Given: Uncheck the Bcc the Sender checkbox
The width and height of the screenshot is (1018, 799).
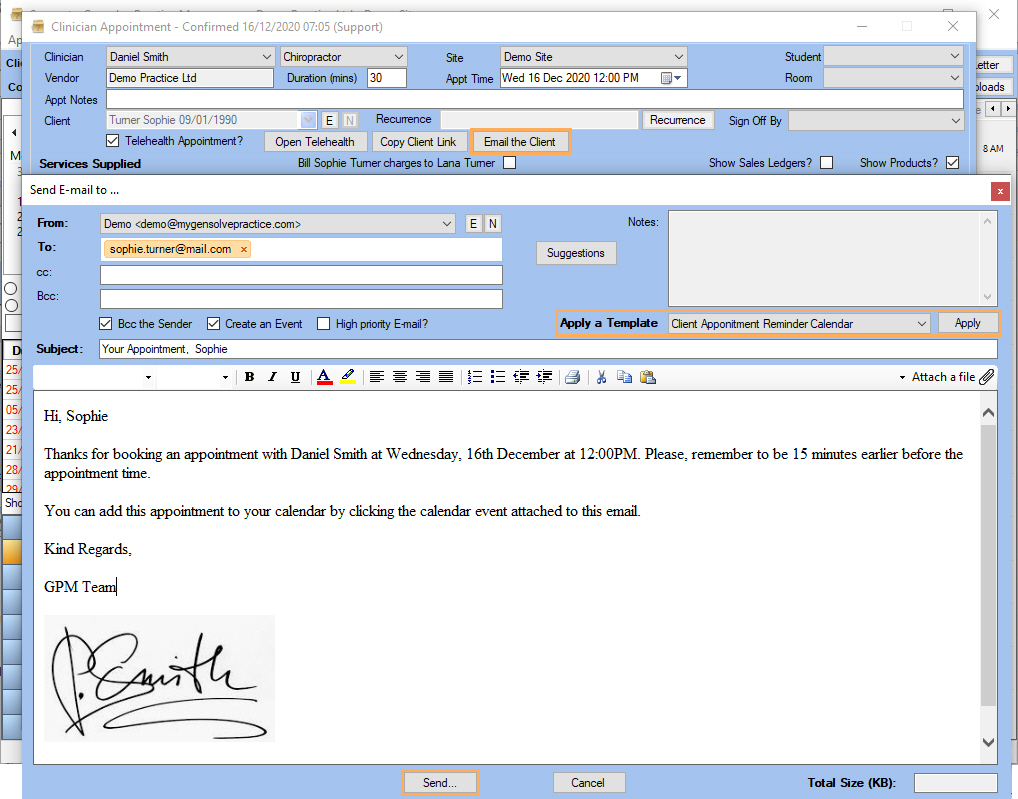Looking at the screenshot, I should [106, 324].
